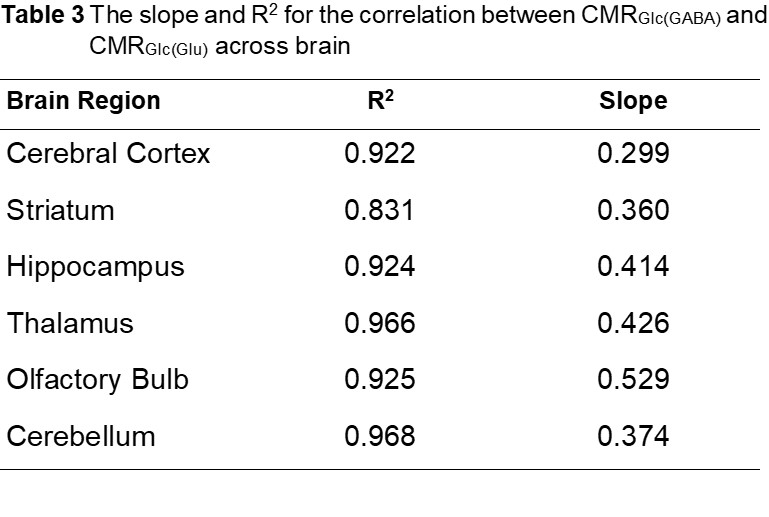The image size is (769, 517).
Task: Select the Hippocampus row label
Action: 95,268
